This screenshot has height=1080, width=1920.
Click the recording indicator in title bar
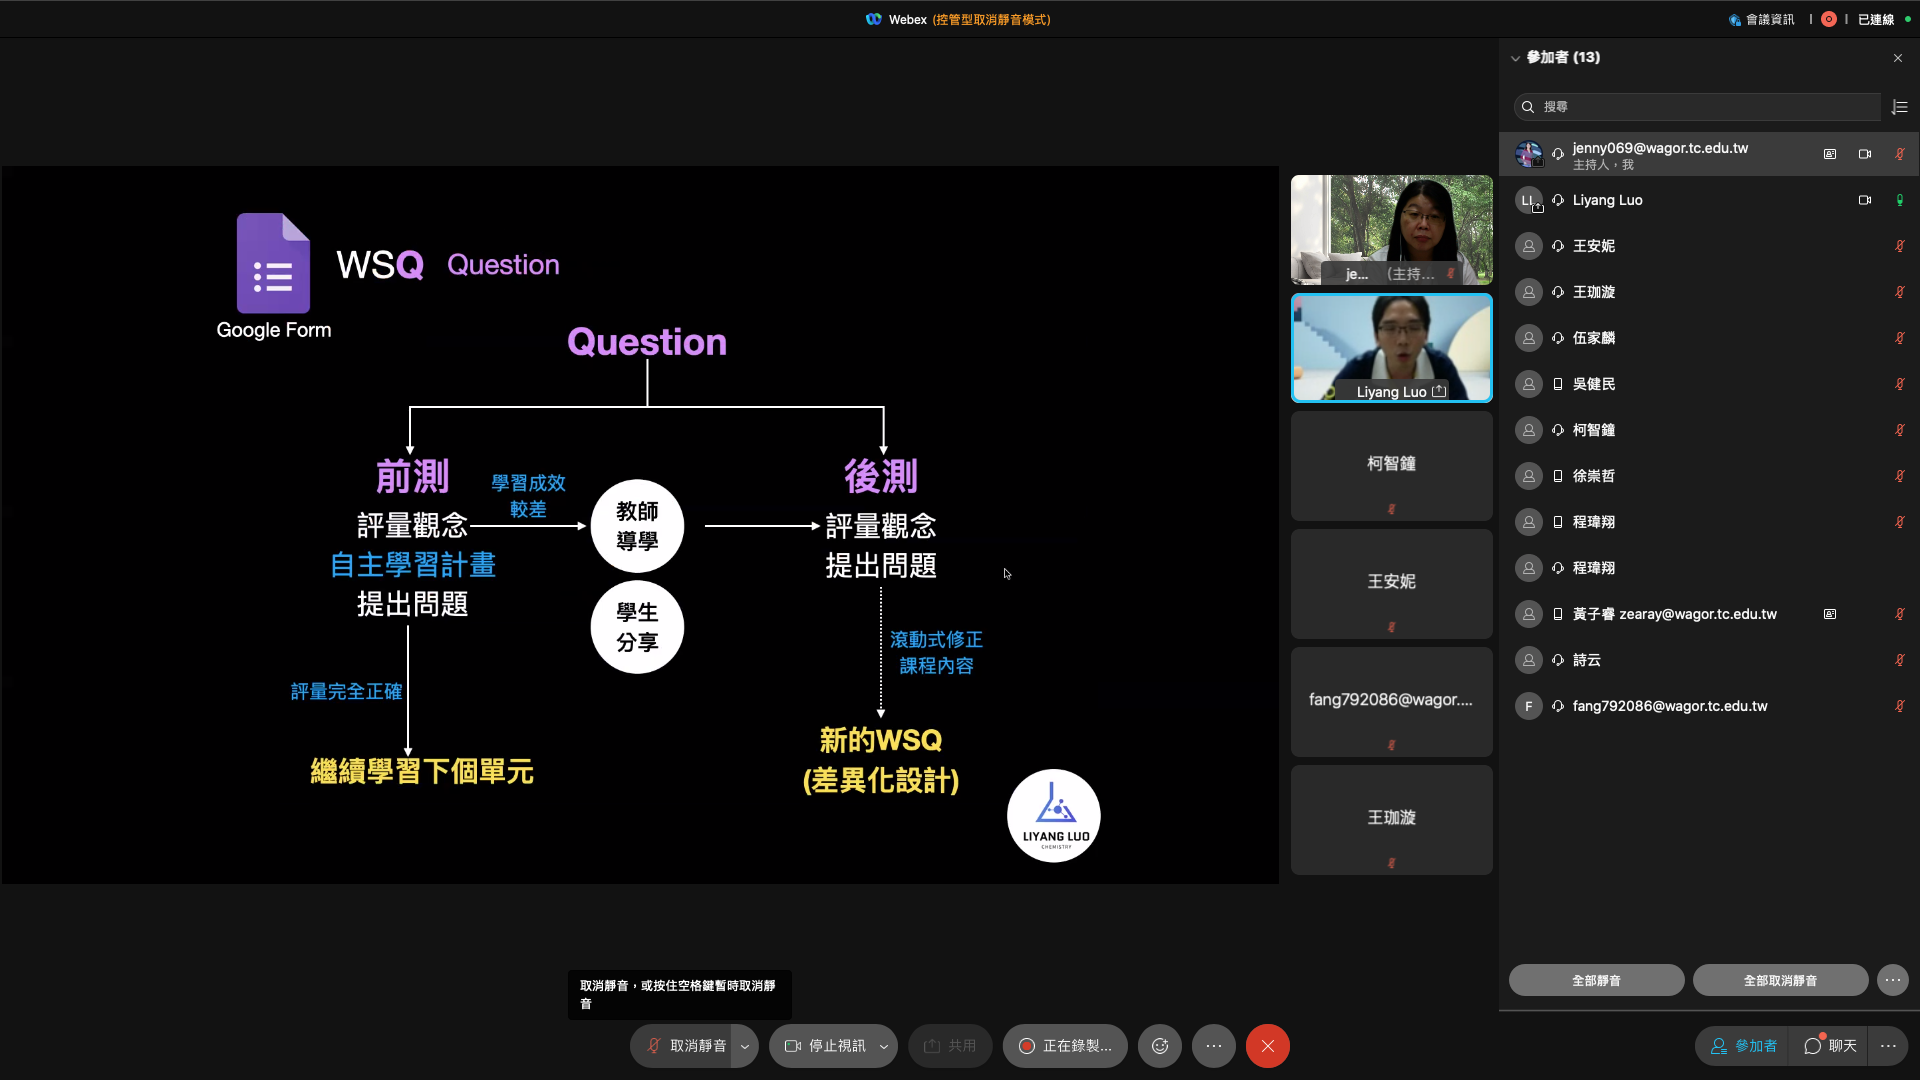1829,19
